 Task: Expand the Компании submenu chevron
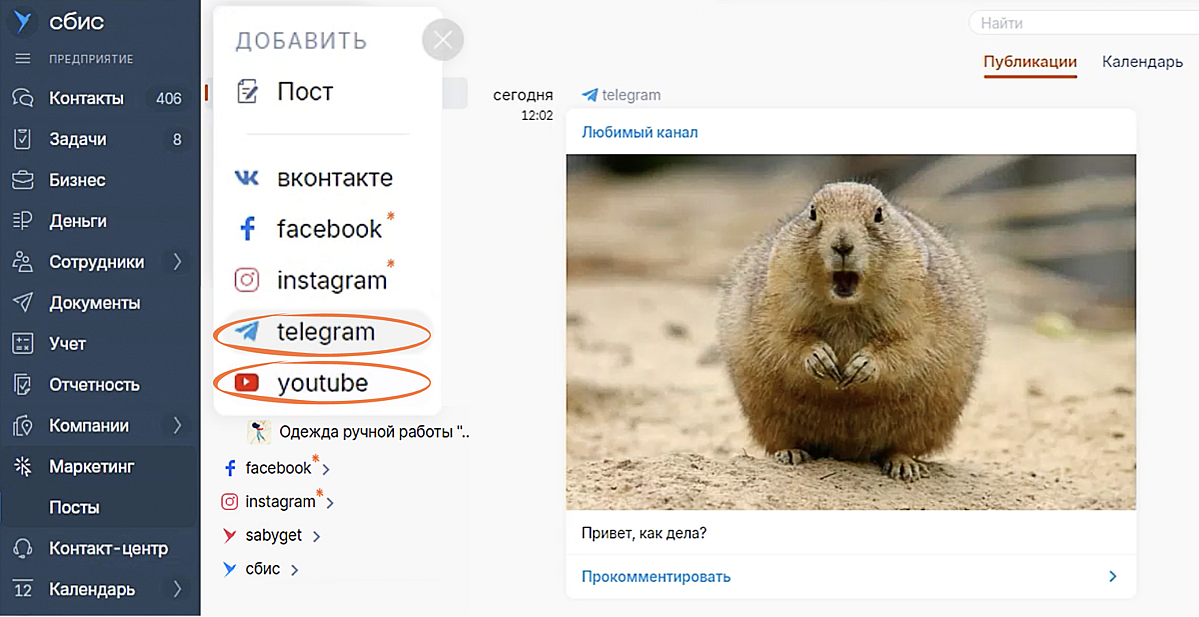178,426
